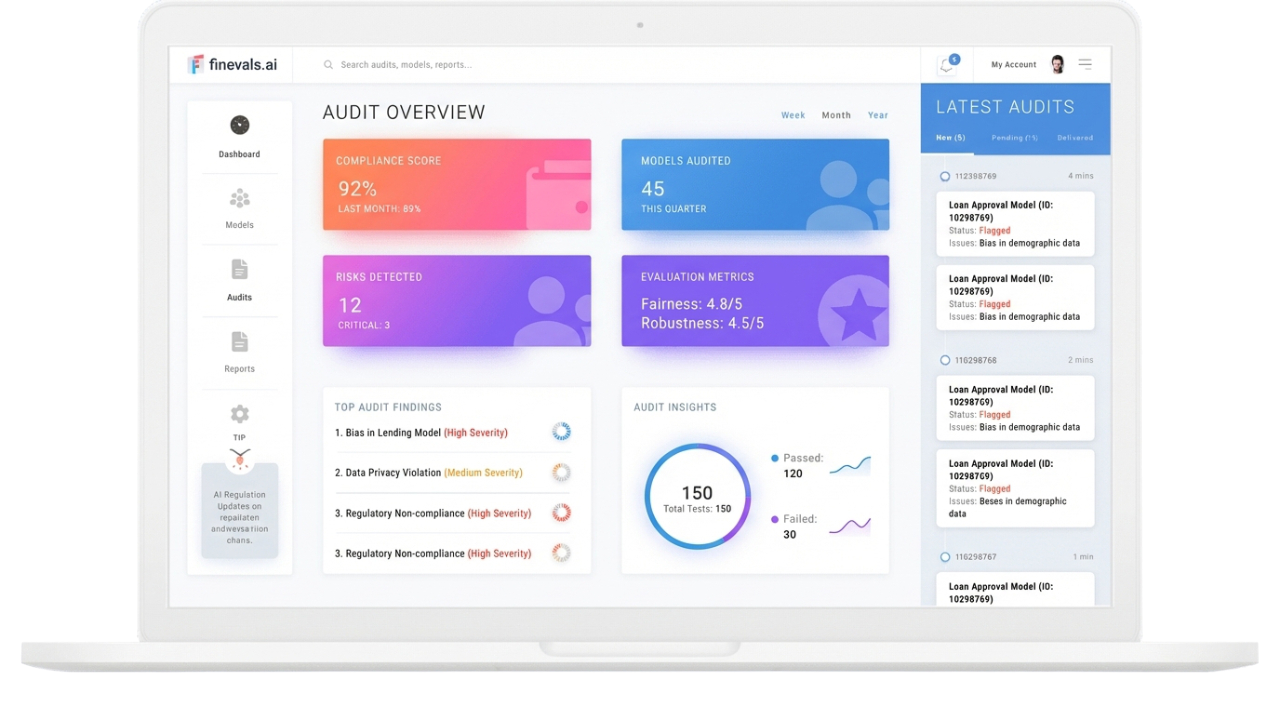
Task: Open notifications bell with badge
Action: [x=946, y=65]
